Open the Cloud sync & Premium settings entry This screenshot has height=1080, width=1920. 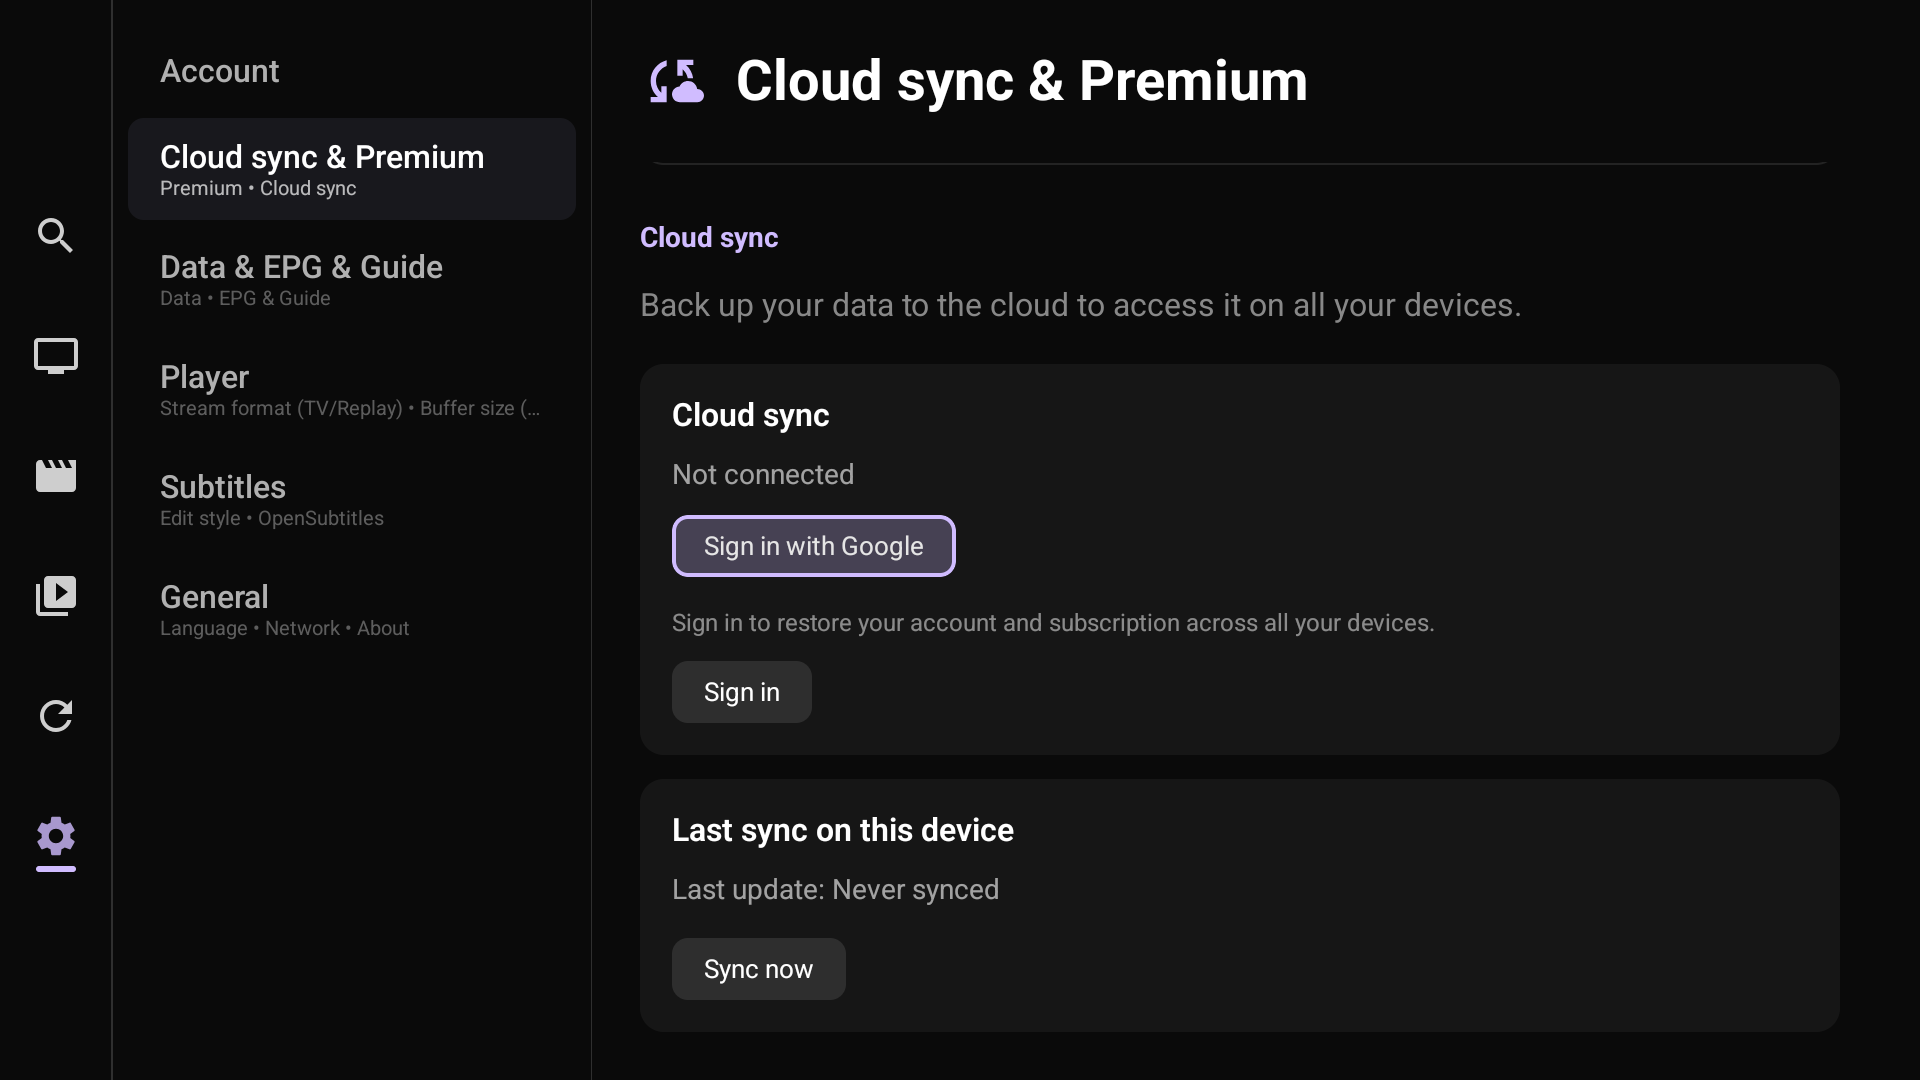pos(350,168)
